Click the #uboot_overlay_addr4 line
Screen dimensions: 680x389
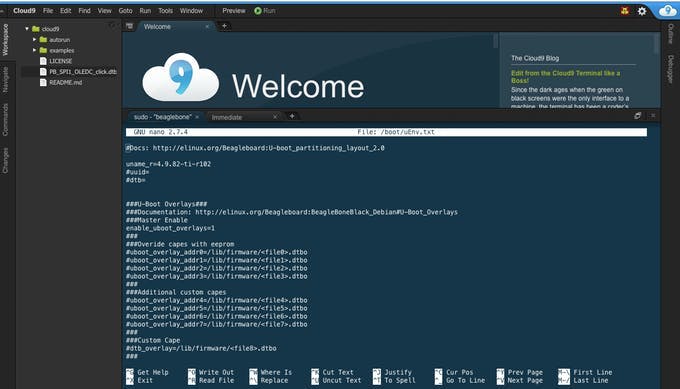(216, 300)
